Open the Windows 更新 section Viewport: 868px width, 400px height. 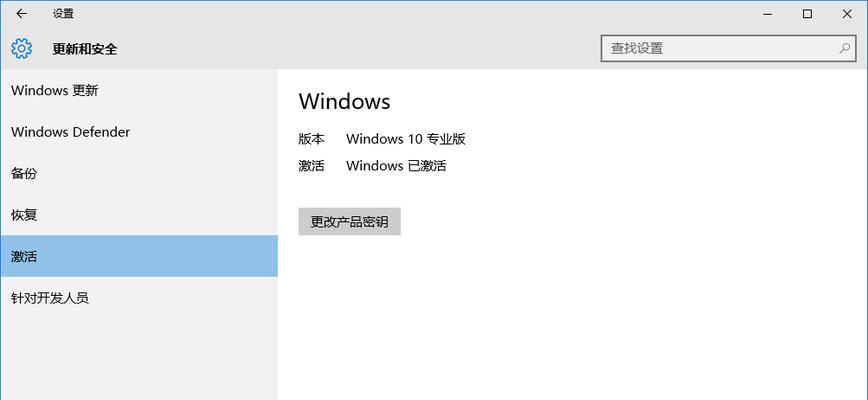(x=138, y=90)
